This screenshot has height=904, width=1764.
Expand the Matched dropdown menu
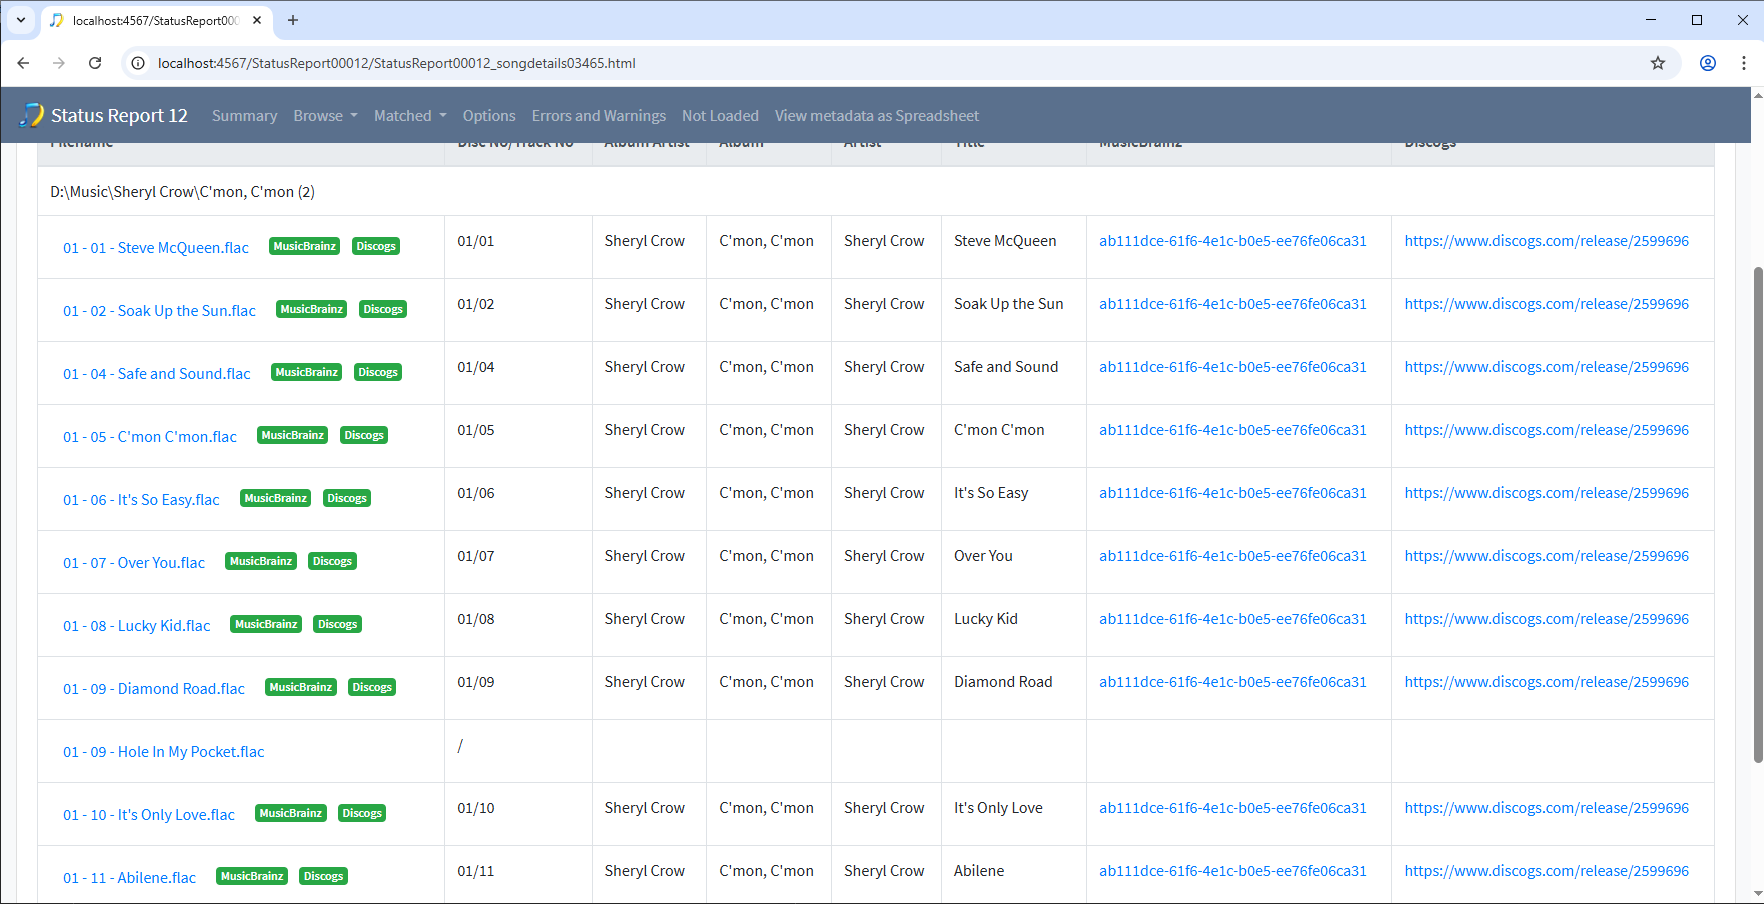point(410,116)
